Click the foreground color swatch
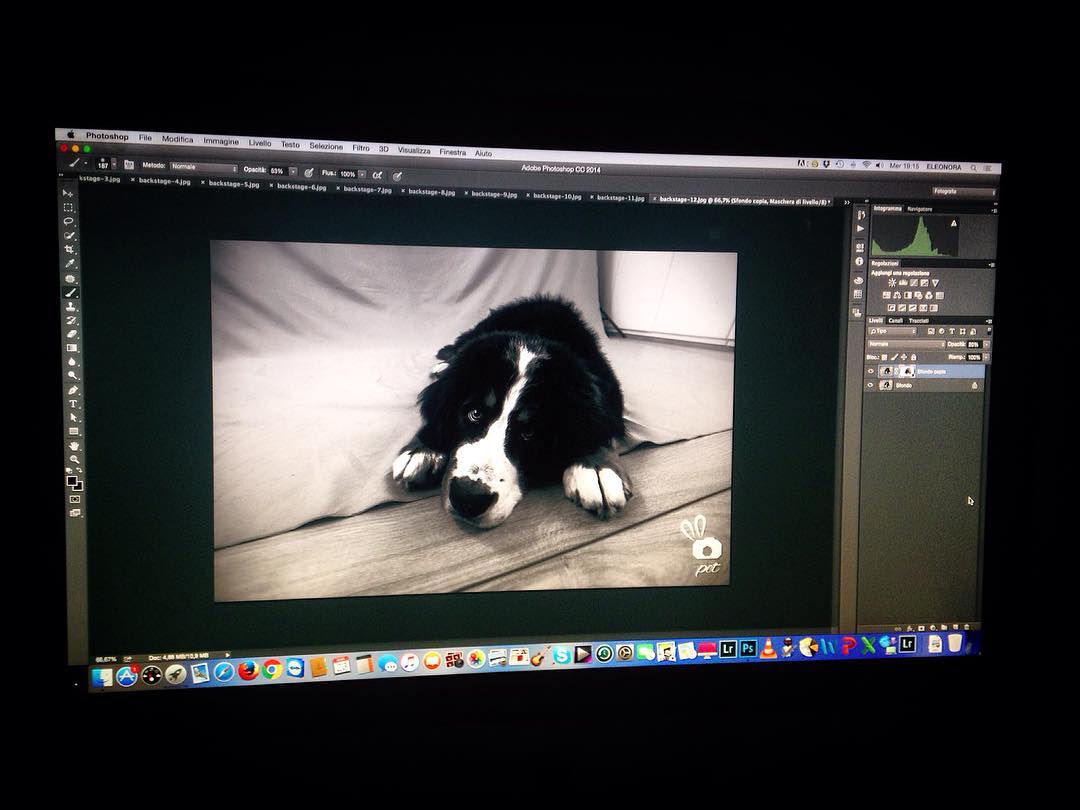This screenshot has height=810, width=1080. [72, 480]
